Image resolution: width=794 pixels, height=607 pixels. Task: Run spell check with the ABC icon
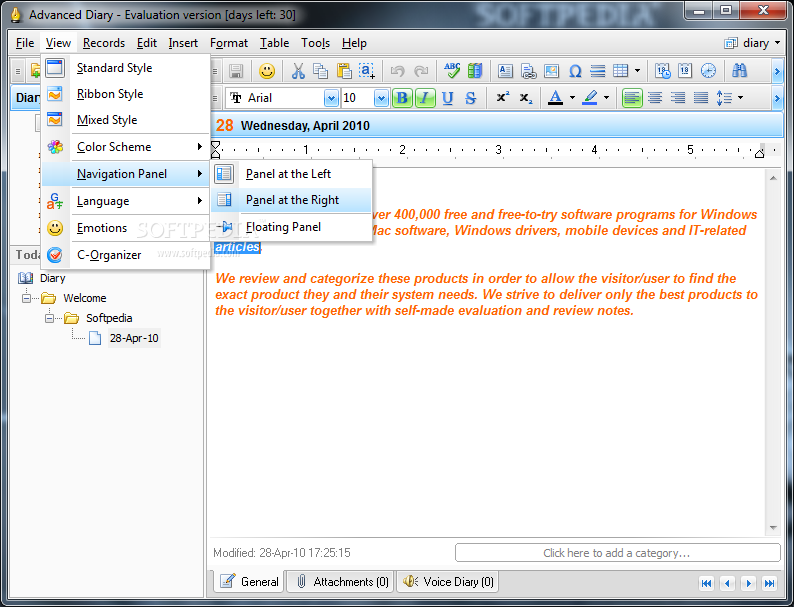click(452, 71)
